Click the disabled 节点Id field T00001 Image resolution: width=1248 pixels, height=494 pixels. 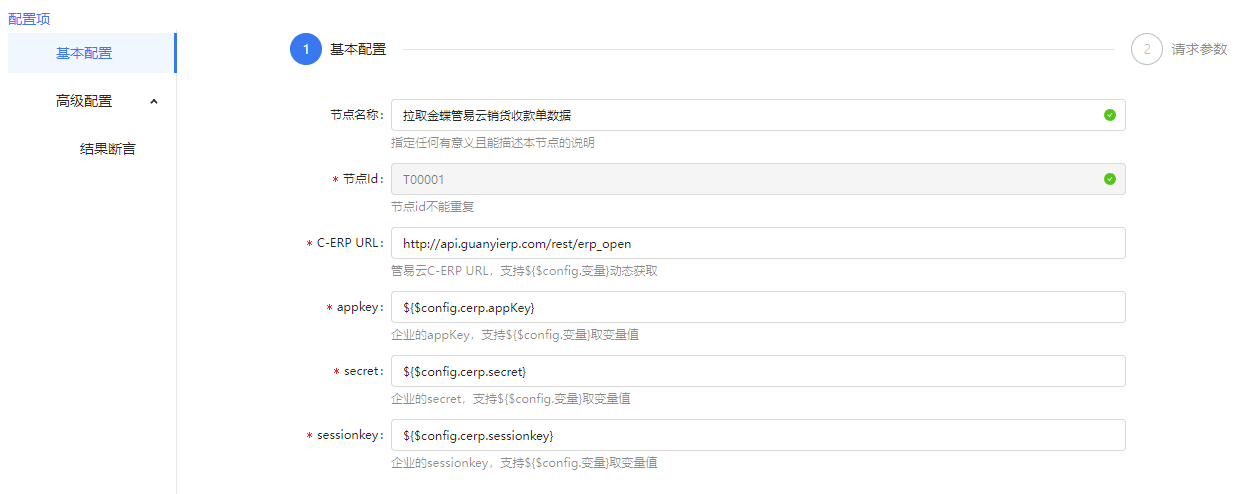tap(740, 179)
